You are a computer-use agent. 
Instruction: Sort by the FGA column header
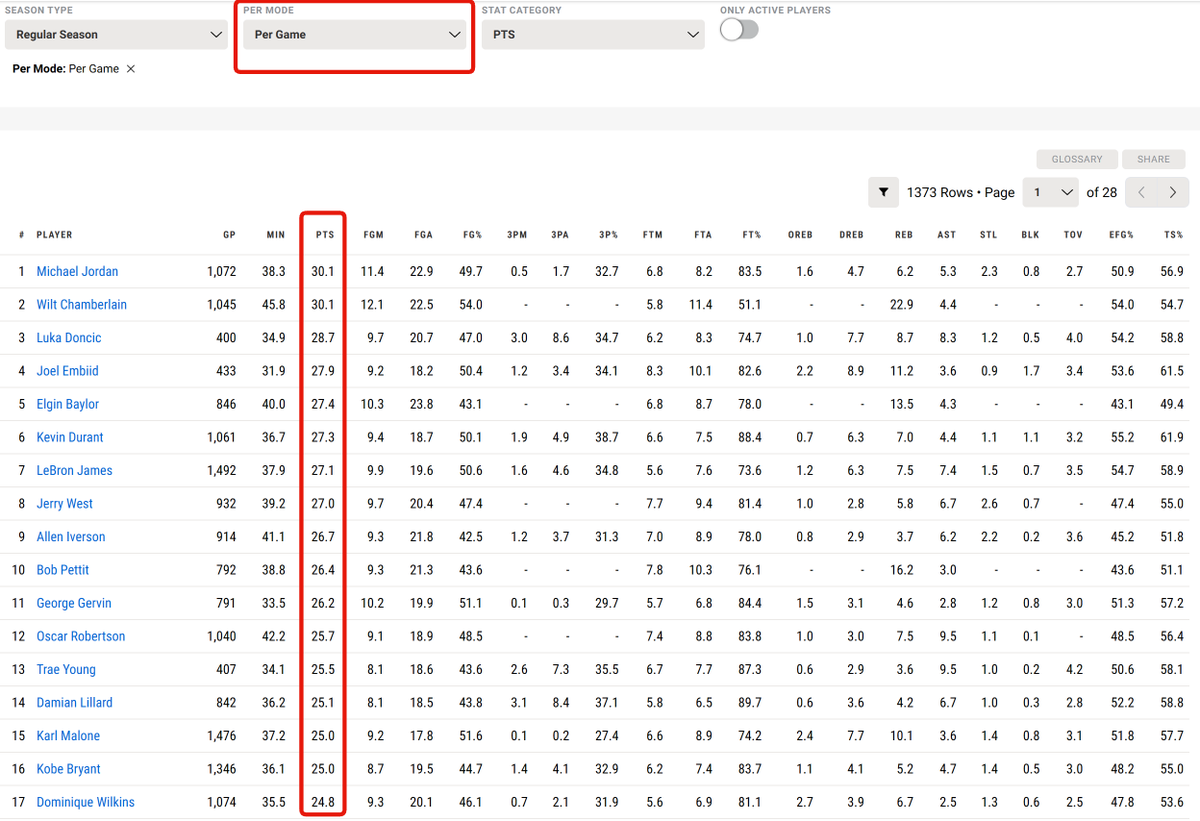coord(423,235)
